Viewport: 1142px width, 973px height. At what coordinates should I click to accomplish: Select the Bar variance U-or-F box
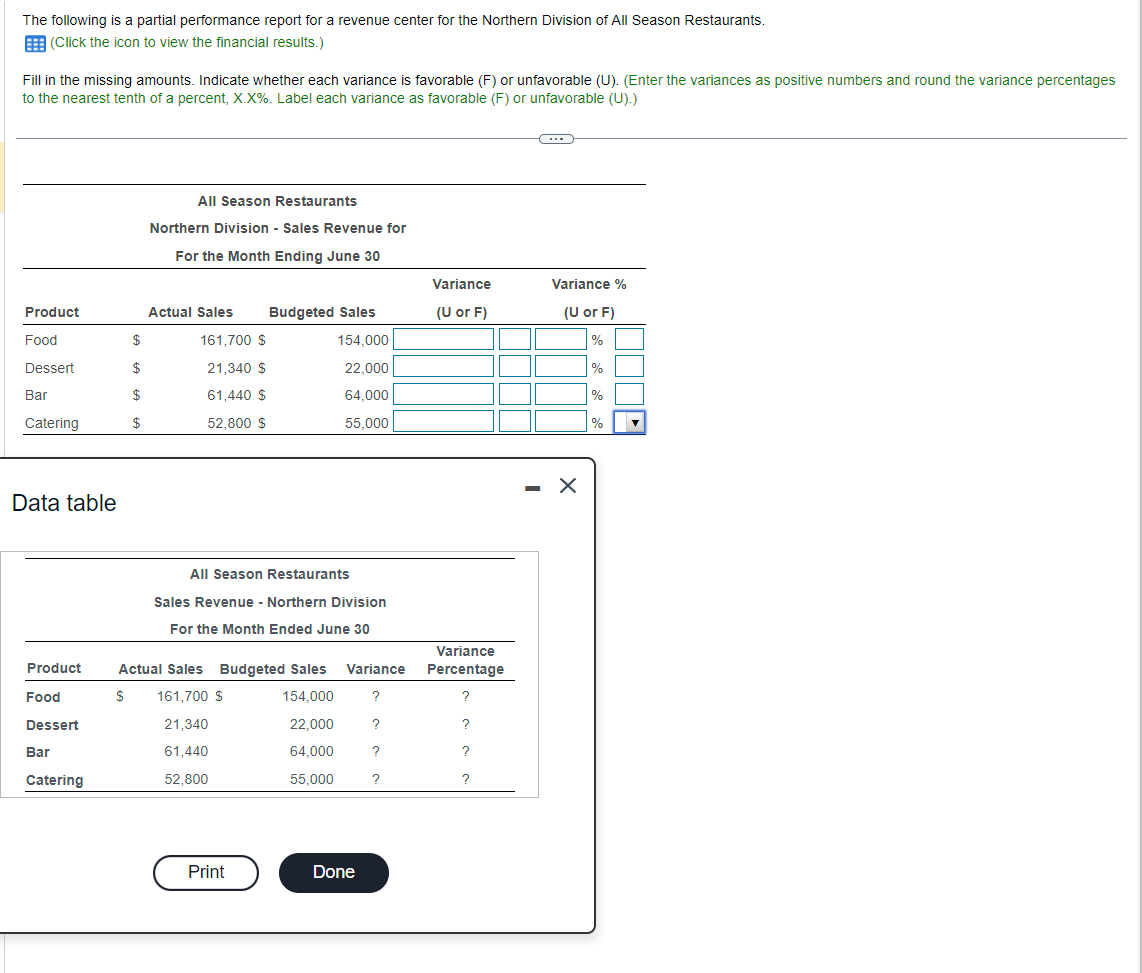click(514, 394)
